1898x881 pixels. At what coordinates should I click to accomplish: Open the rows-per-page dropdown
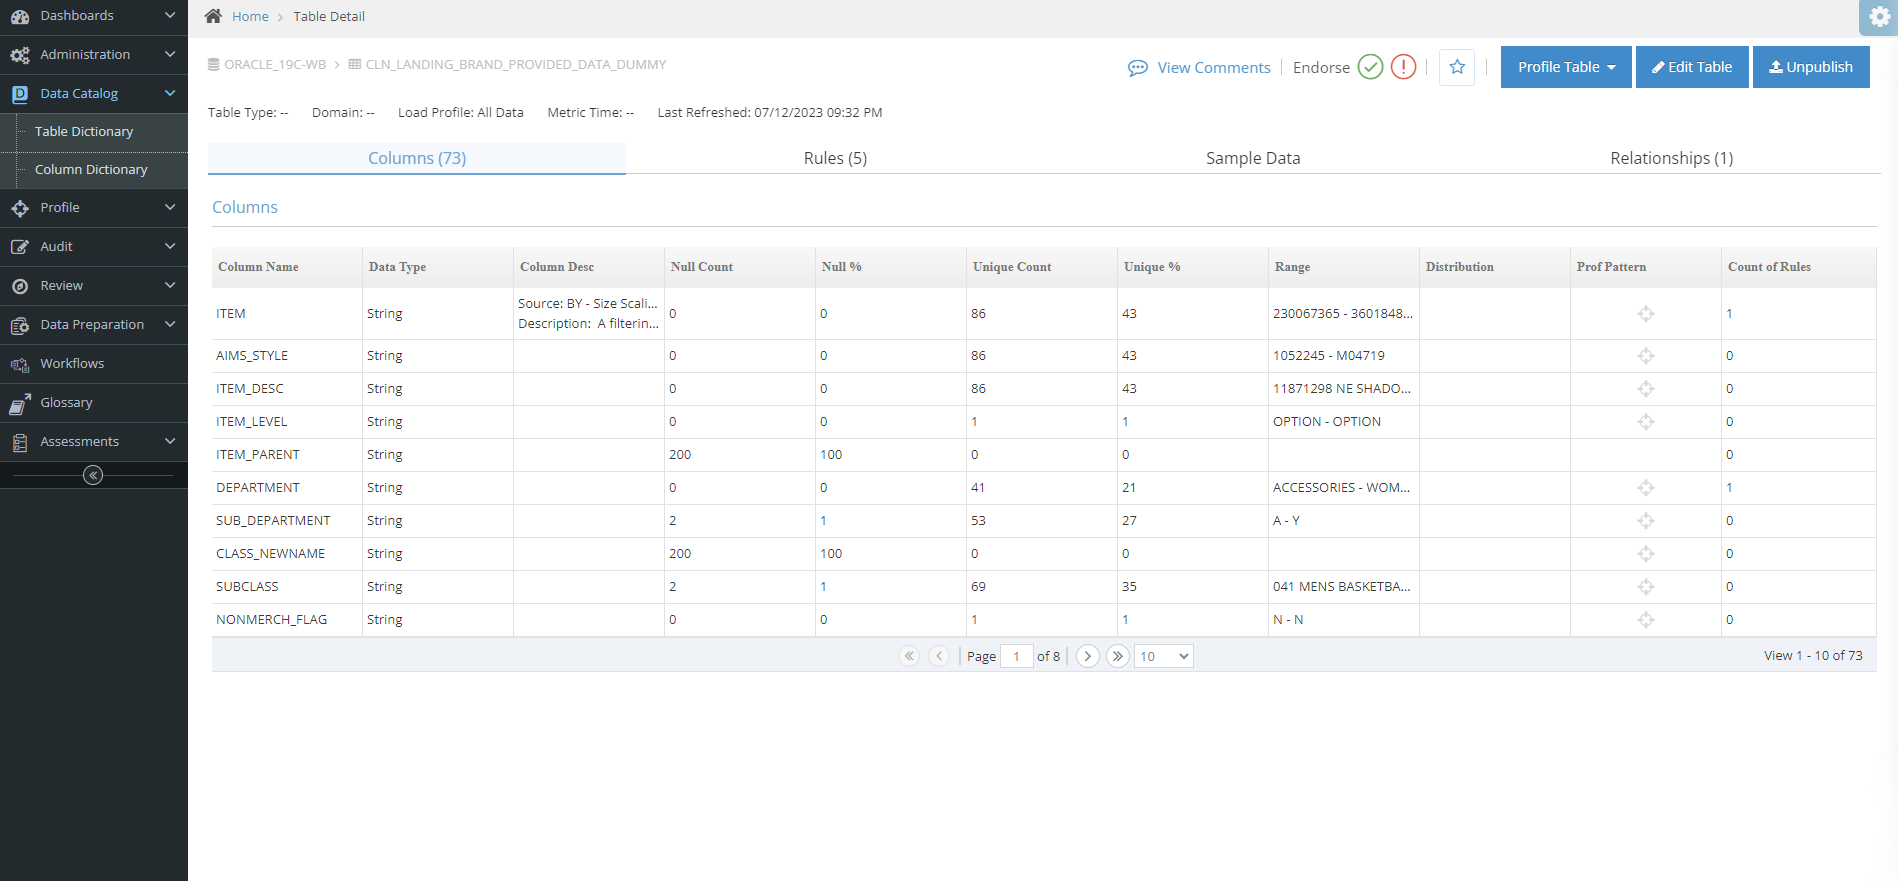(x=1164, y=656)
